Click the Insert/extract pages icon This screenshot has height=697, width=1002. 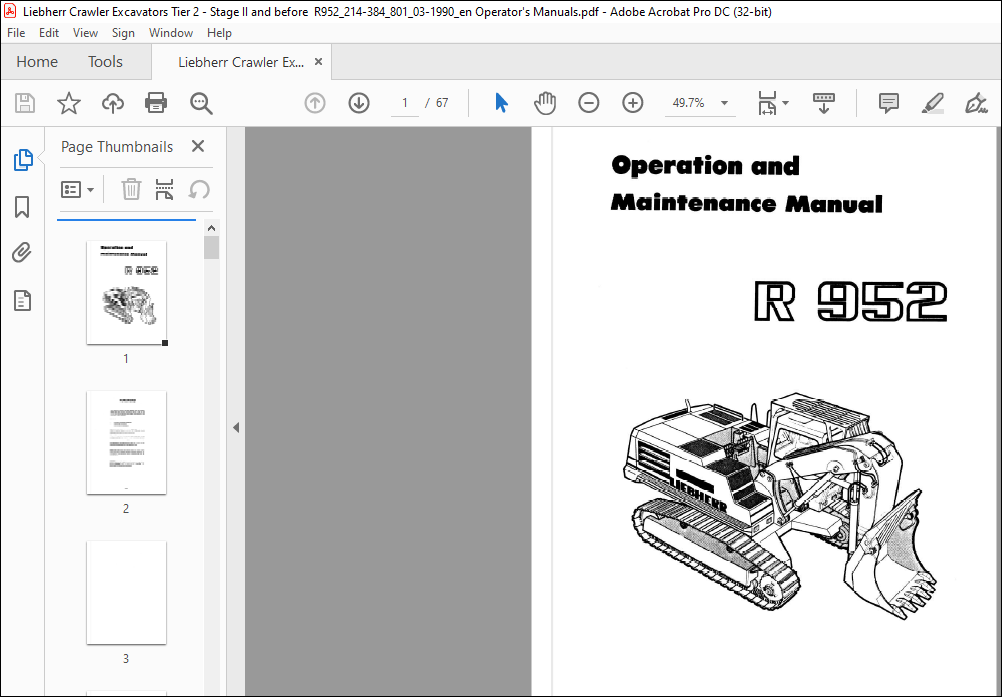[164, 190]
